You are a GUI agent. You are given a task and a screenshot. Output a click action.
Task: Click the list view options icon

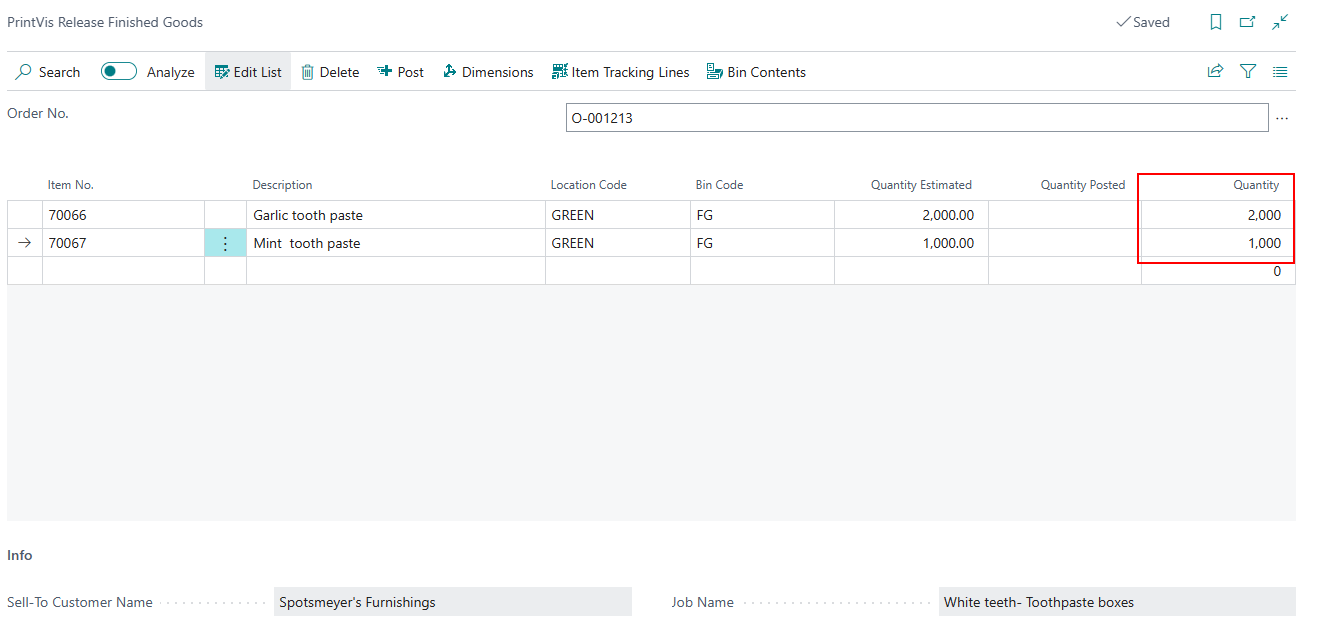click(x=1280, y=72)
